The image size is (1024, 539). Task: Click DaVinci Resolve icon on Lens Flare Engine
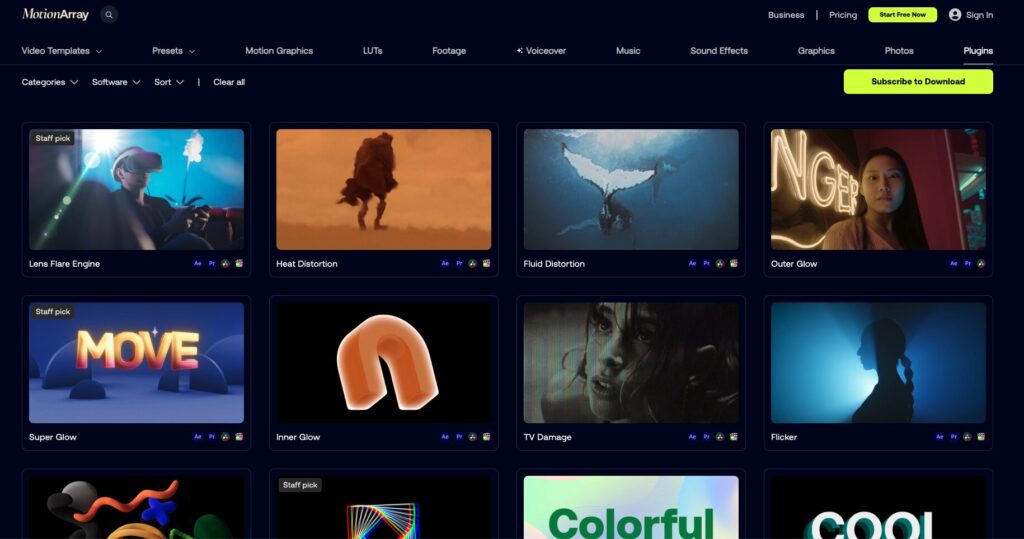[225, 263]
